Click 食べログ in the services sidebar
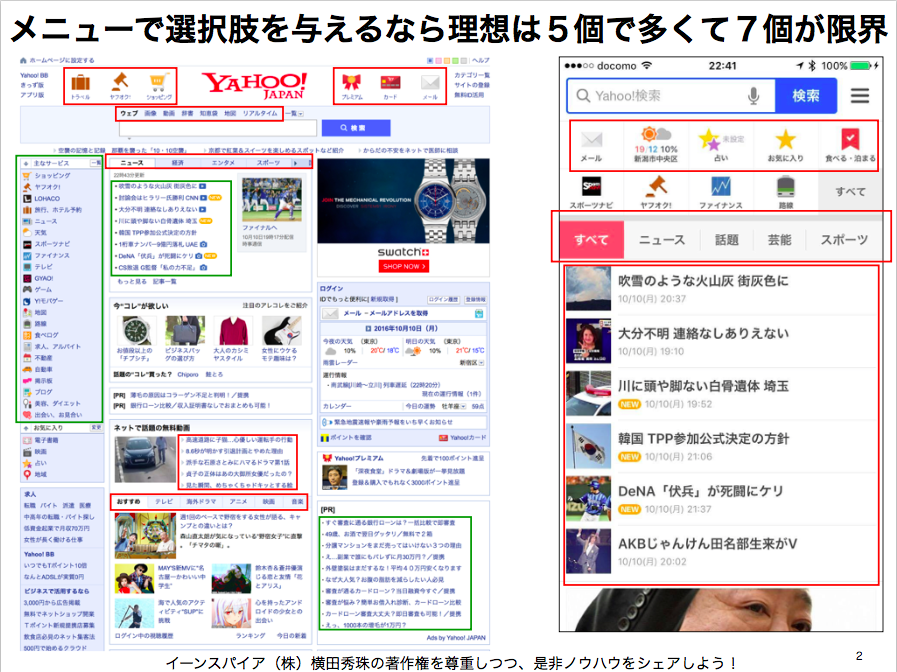This screenshot has width=897, height=672. click(x=46, y=335)
